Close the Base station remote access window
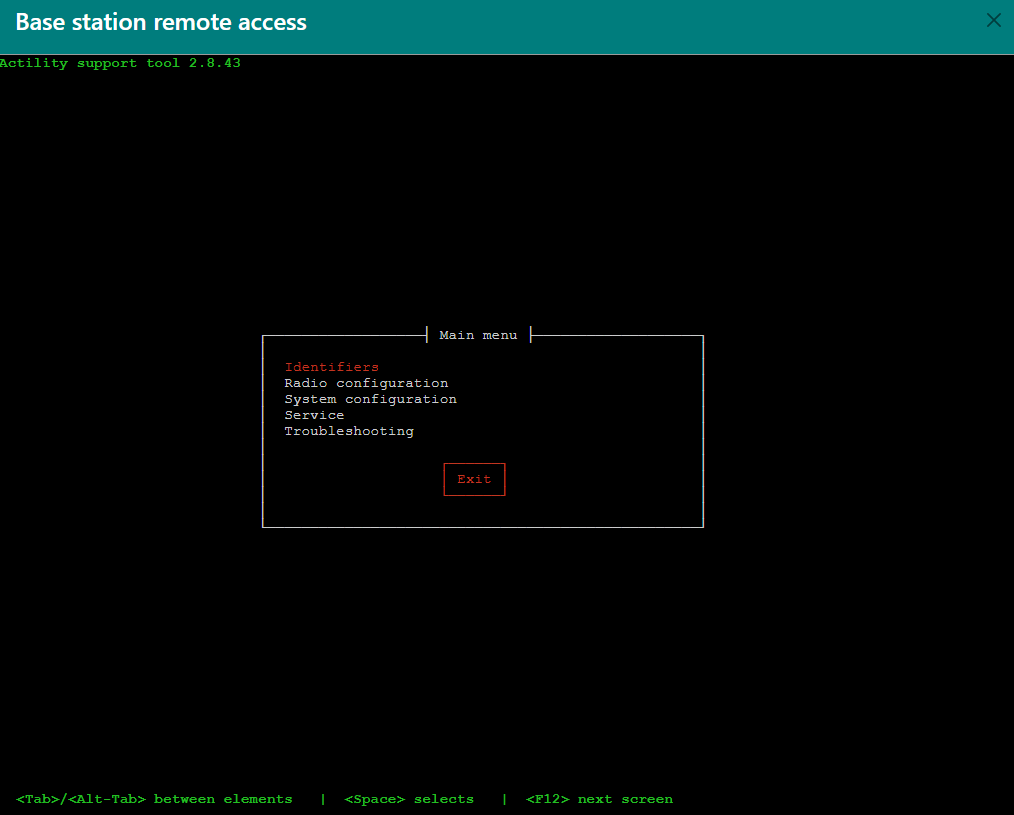 (x=993, y=21)
